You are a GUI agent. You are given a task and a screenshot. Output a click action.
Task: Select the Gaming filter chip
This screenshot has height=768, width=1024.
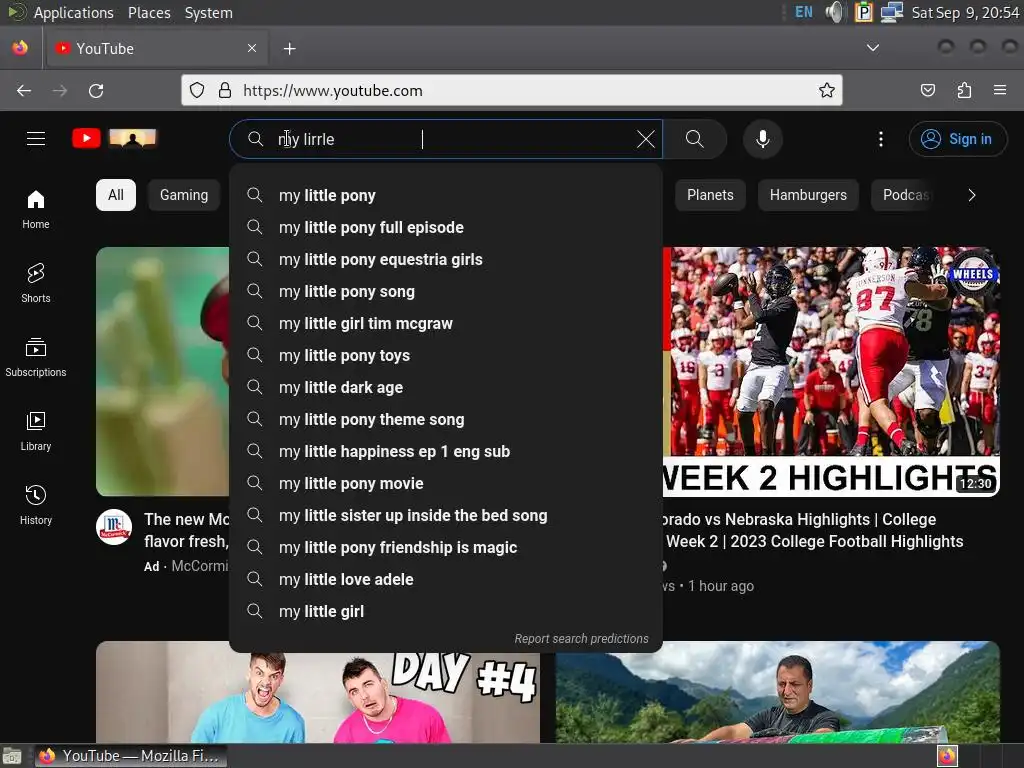coord(184,195)
